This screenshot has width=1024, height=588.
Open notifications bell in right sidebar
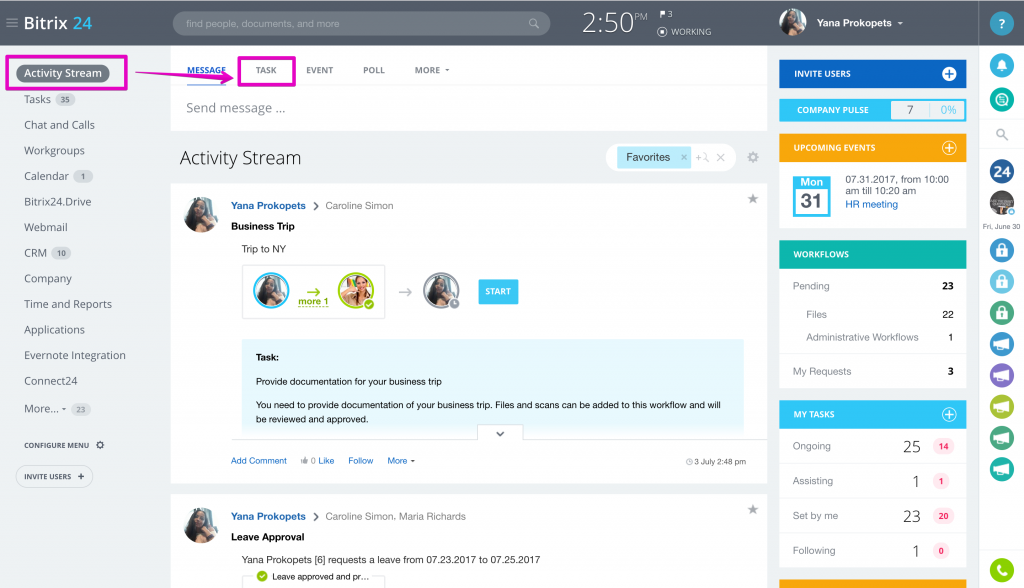tap(1001, 65)
